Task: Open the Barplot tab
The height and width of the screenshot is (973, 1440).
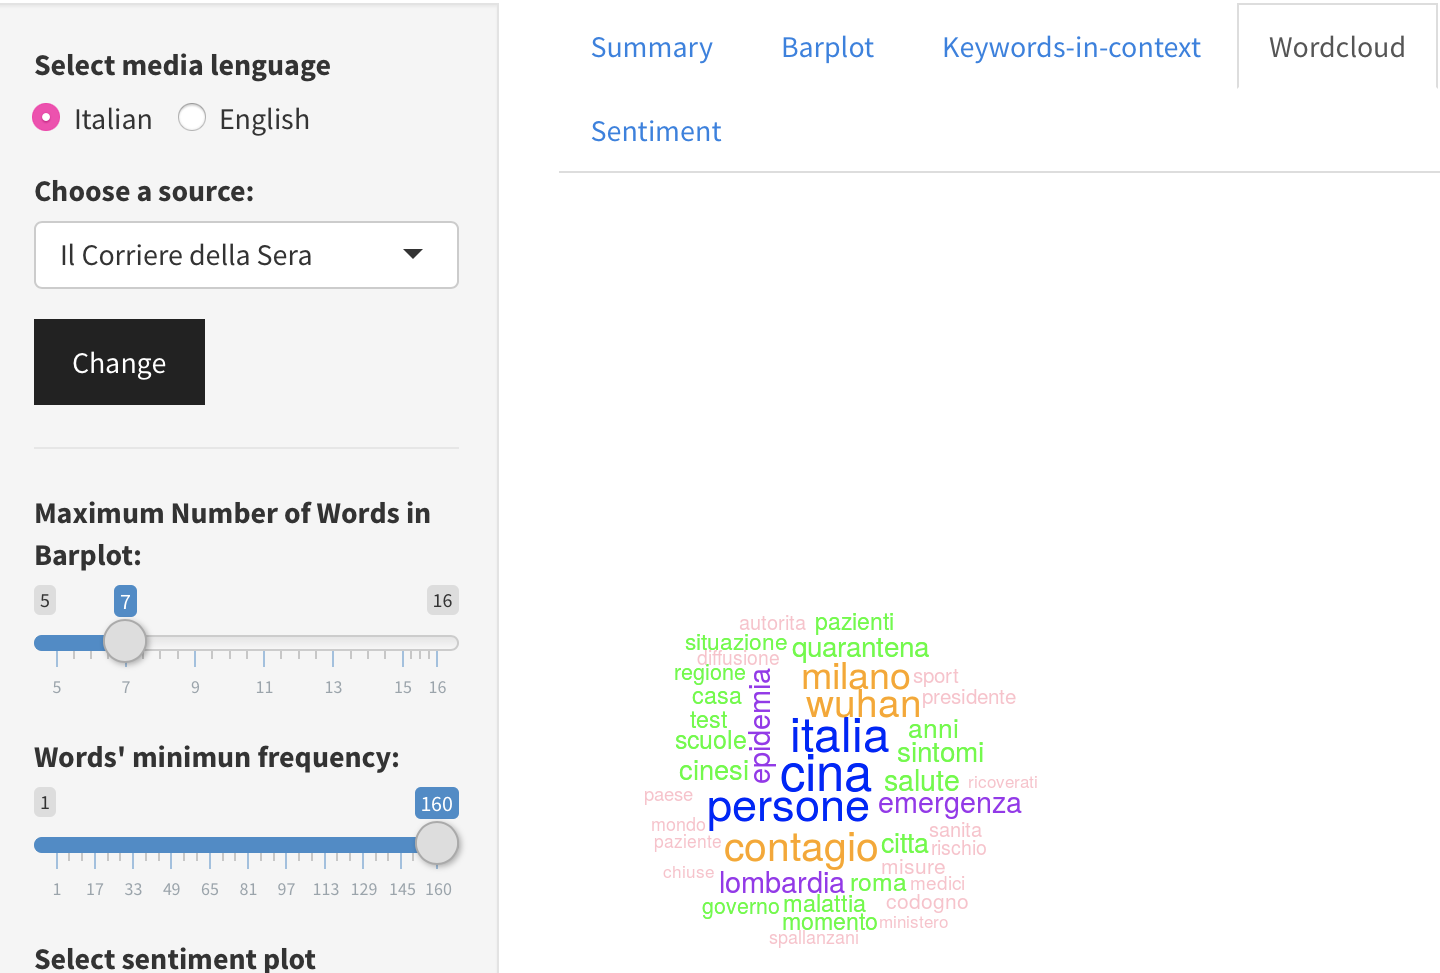Action: (x=827, y=47)
